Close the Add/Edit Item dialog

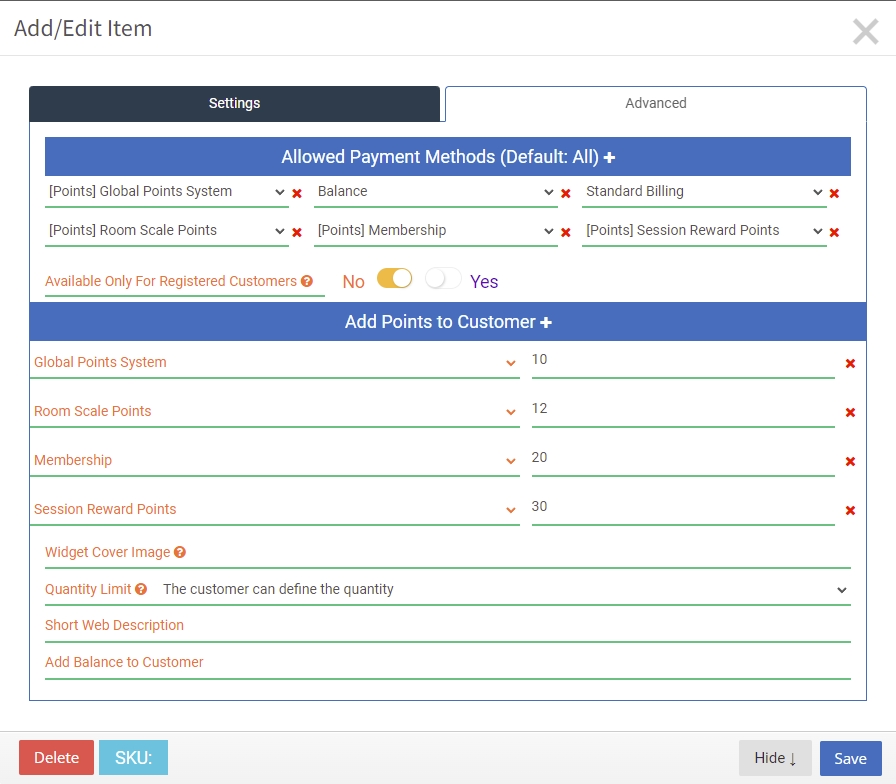[x=866, y=31]
